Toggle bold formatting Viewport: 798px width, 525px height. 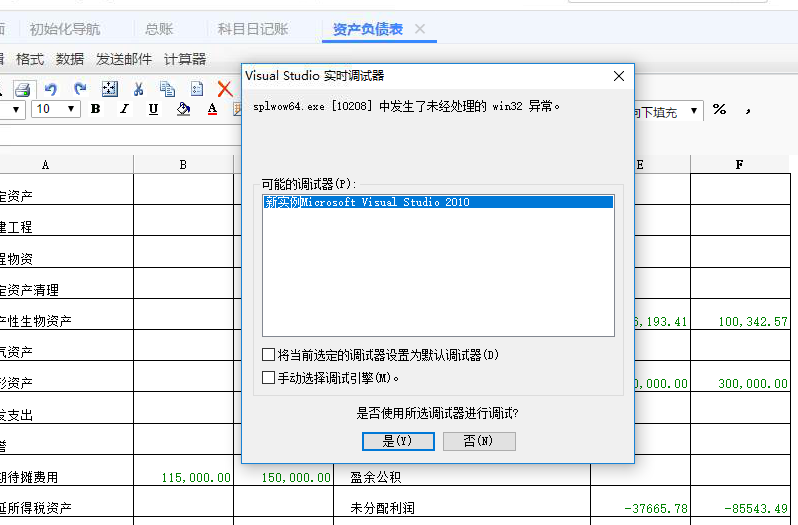click(x=95, y=109)
